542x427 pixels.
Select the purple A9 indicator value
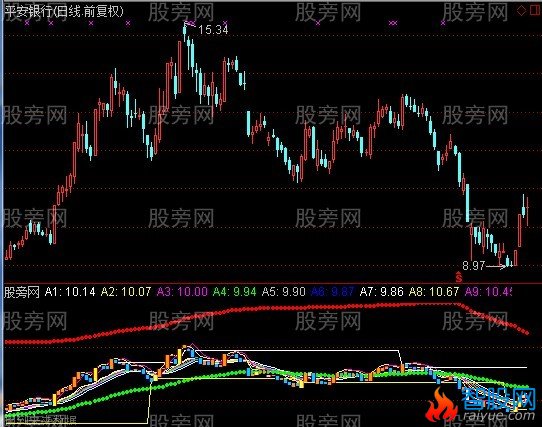tap(488, 292)
